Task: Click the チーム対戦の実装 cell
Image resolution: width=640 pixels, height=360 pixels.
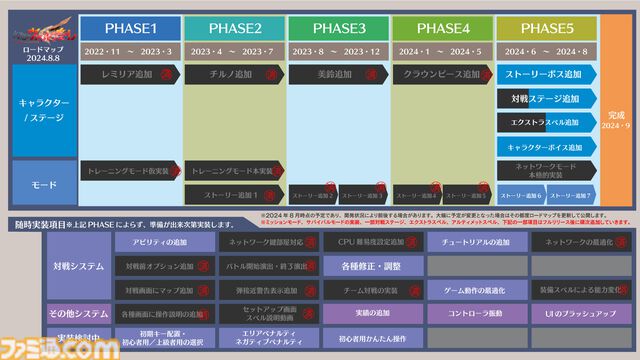Action: click(x=373, y=290)
